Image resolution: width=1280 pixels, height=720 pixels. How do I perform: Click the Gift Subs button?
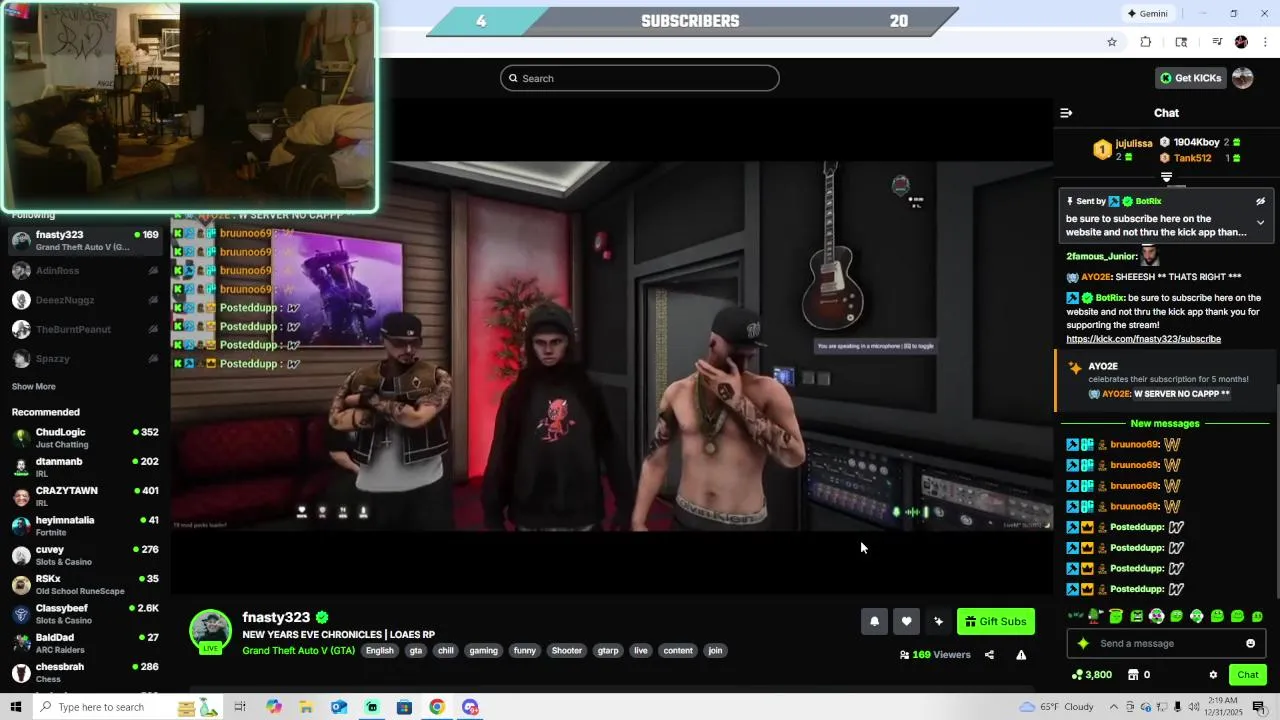pyautogui.click(x=995, y=621)
